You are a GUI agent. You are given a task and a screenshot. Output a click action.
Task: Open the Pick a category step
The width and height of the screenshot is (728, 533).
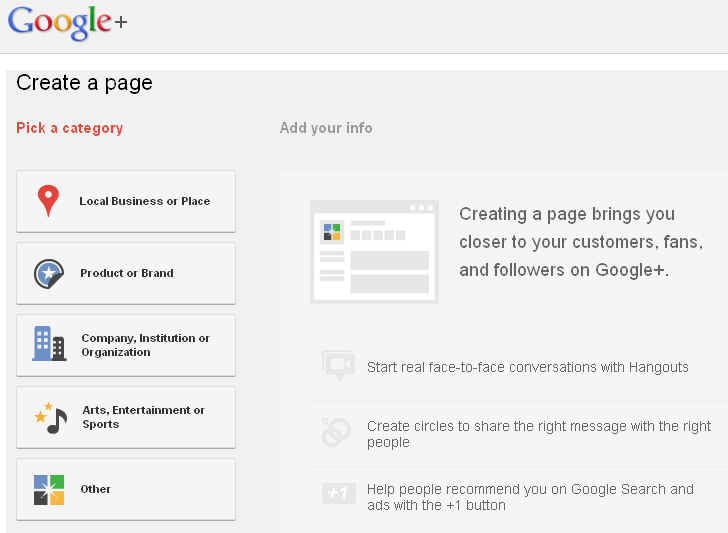[70, 128]
